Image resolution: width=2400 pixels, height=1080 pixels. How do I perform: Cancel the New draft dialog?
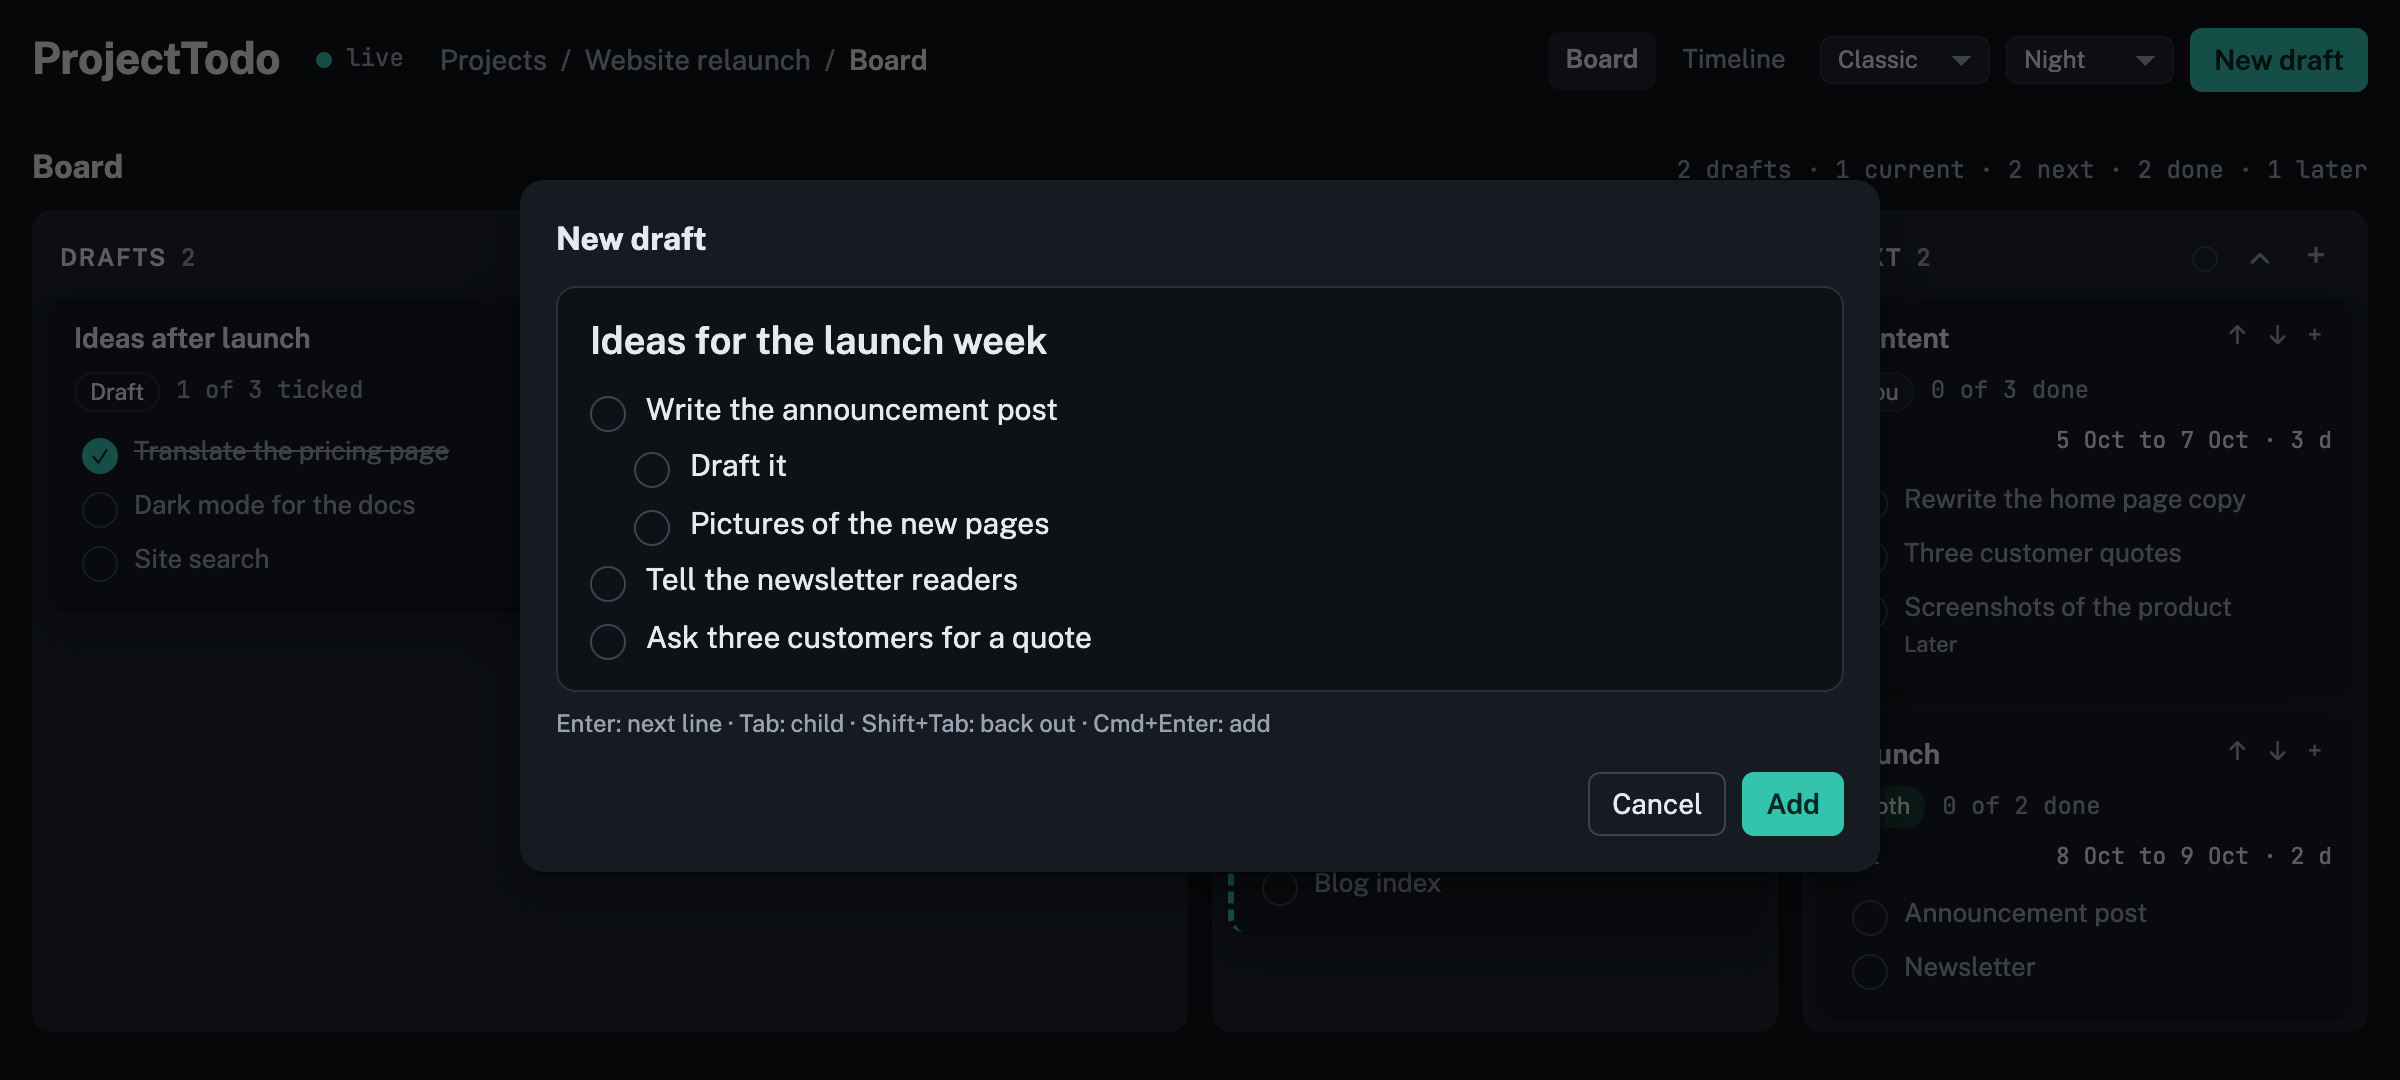click(1657, 804)
